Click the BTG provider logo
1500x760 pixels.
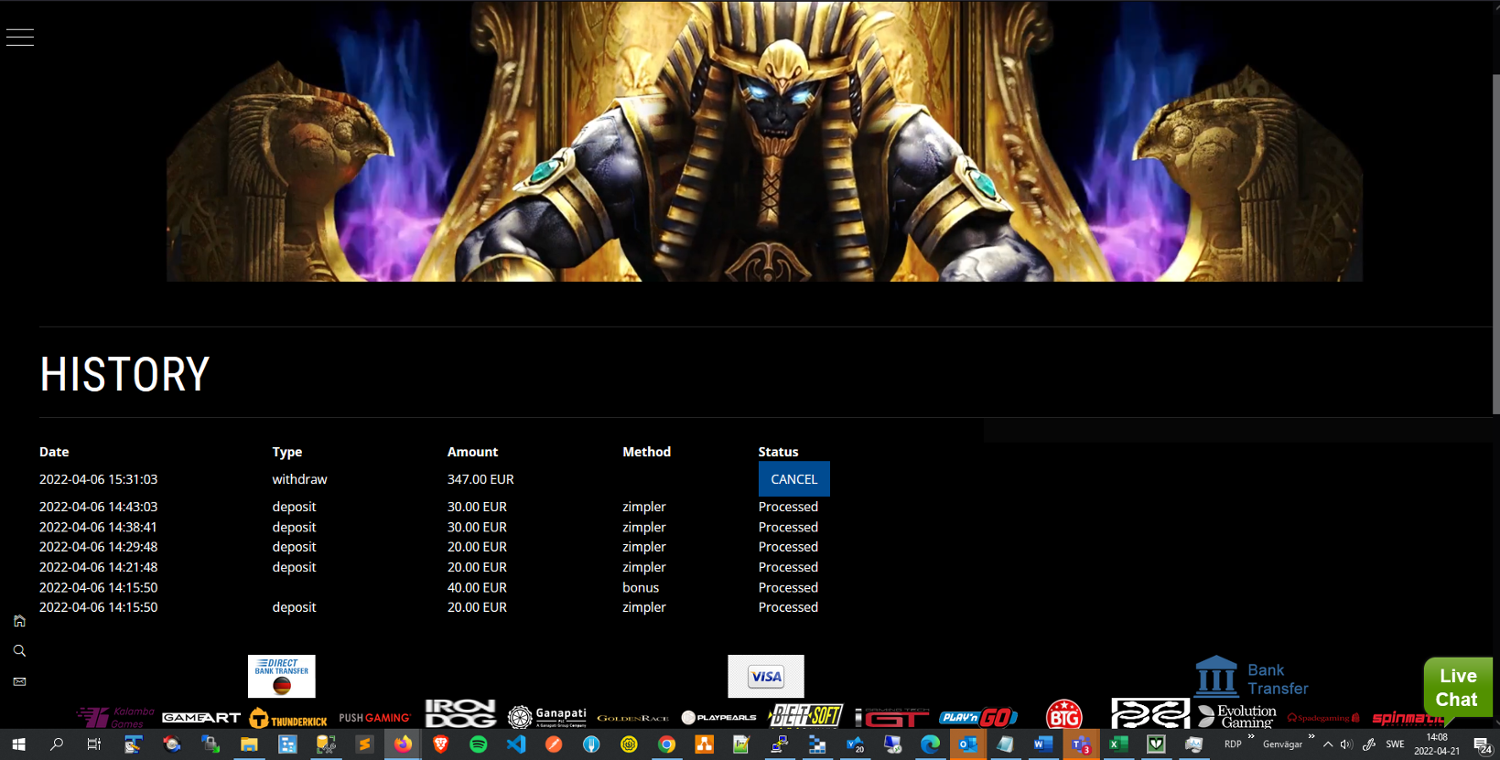click(1063, 715)
